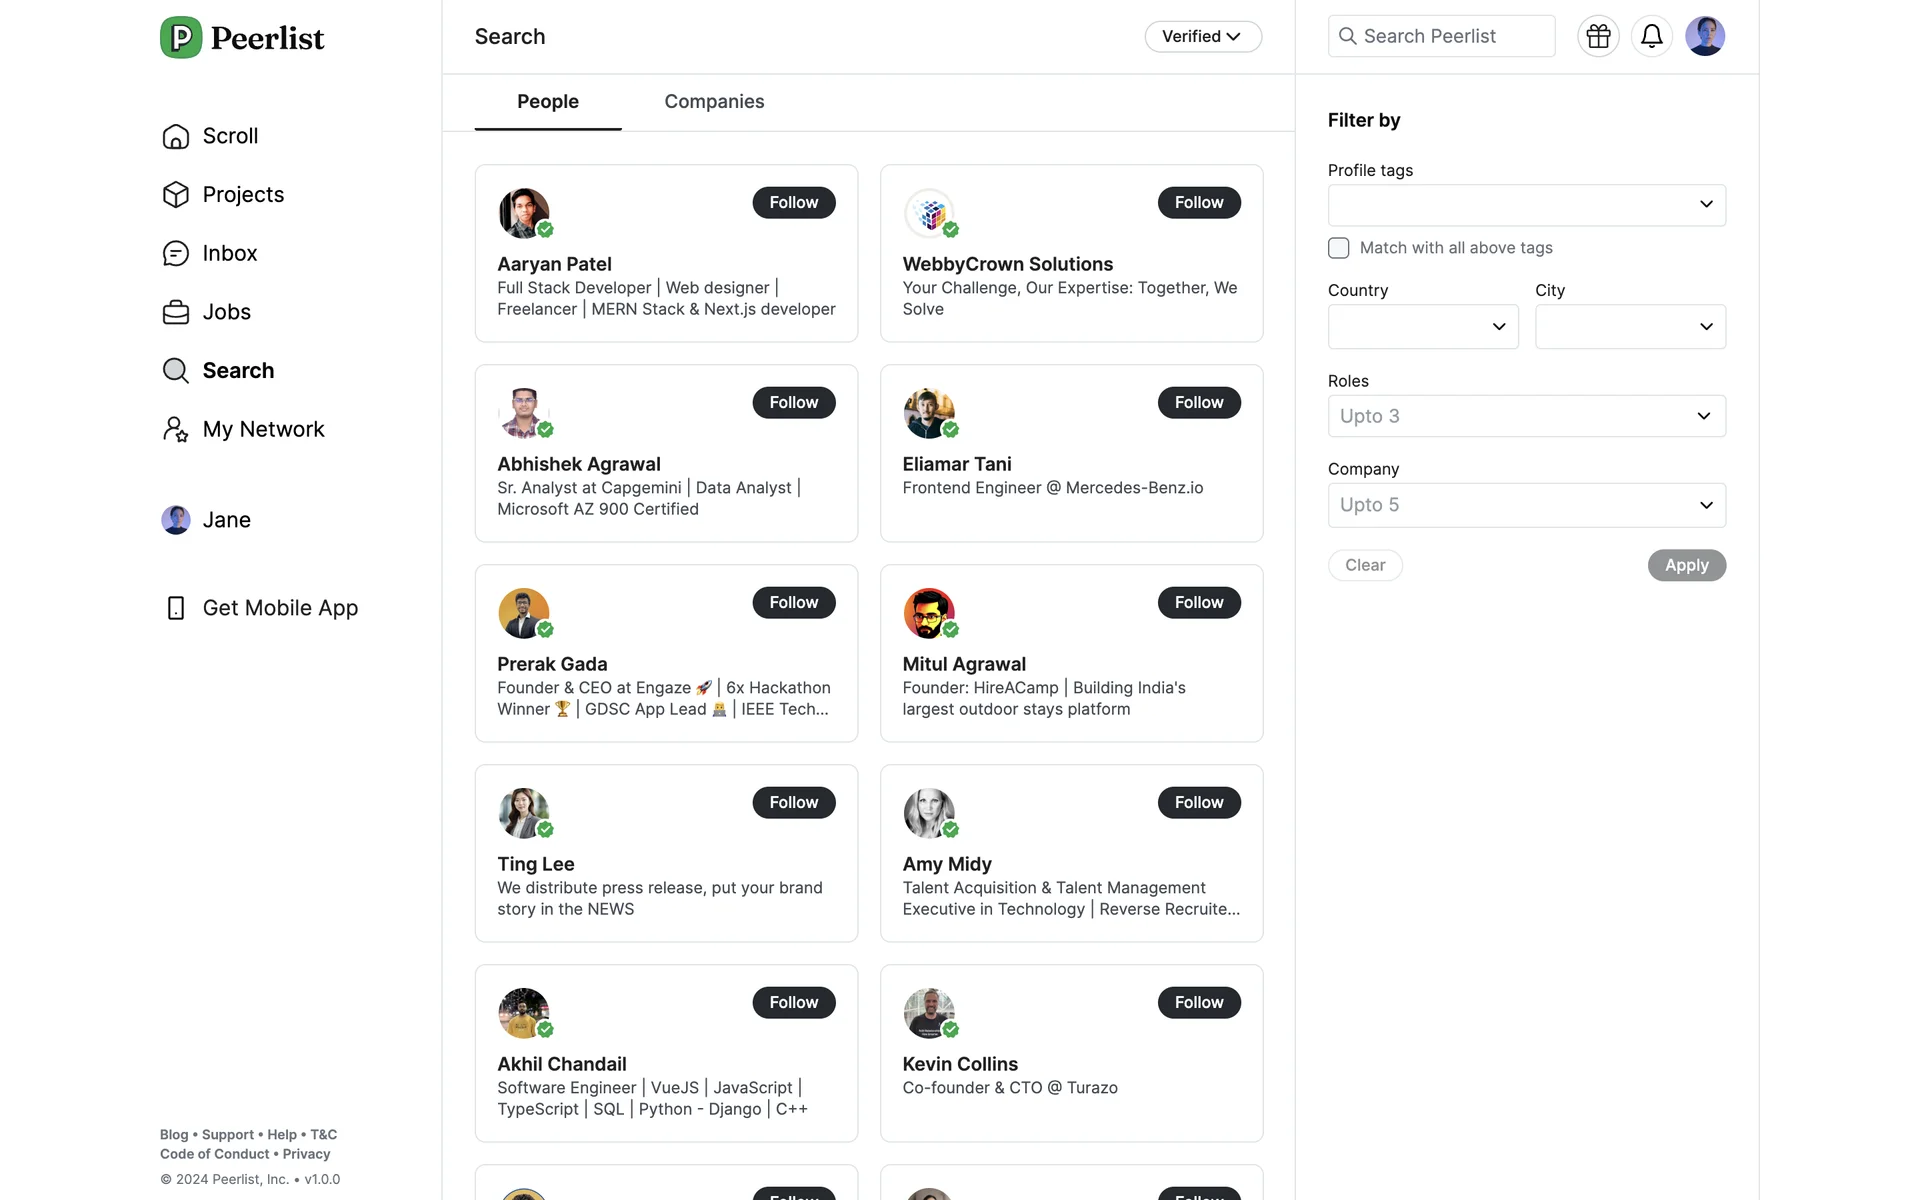Image resolution: width=1920 pixels, height=1200 pixels.
Task: Open Eliamar Tani's profile photo
Action: coord(928,413)
